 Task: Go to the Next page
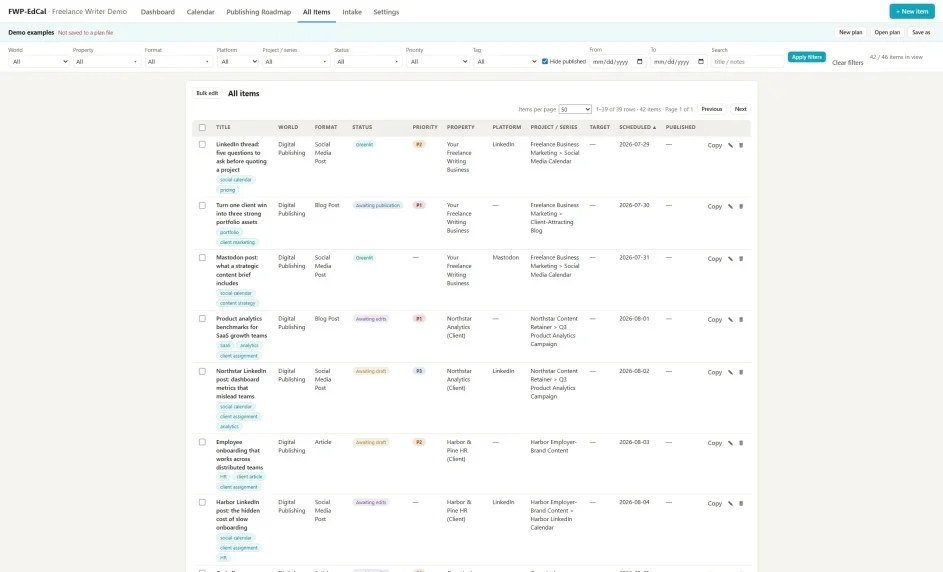tap(740, 109)
